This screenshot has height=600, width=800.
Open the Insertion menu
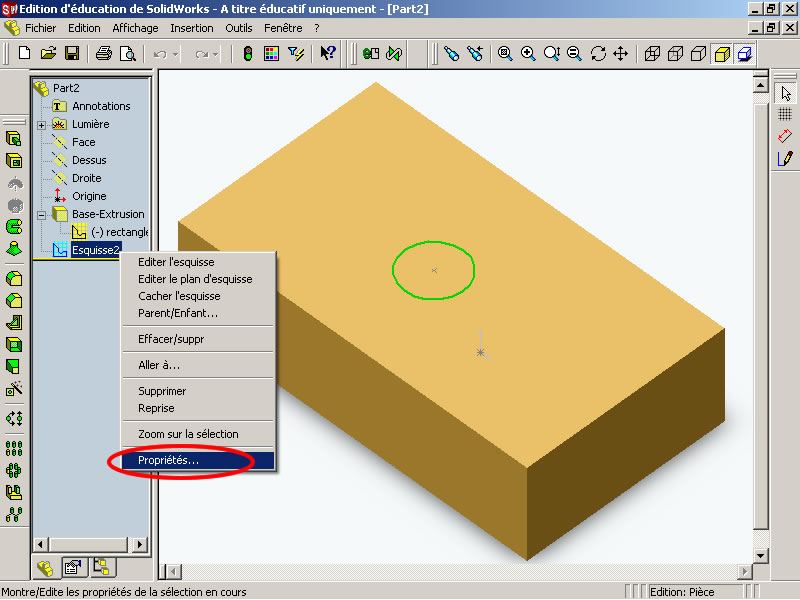pos(192,28)
